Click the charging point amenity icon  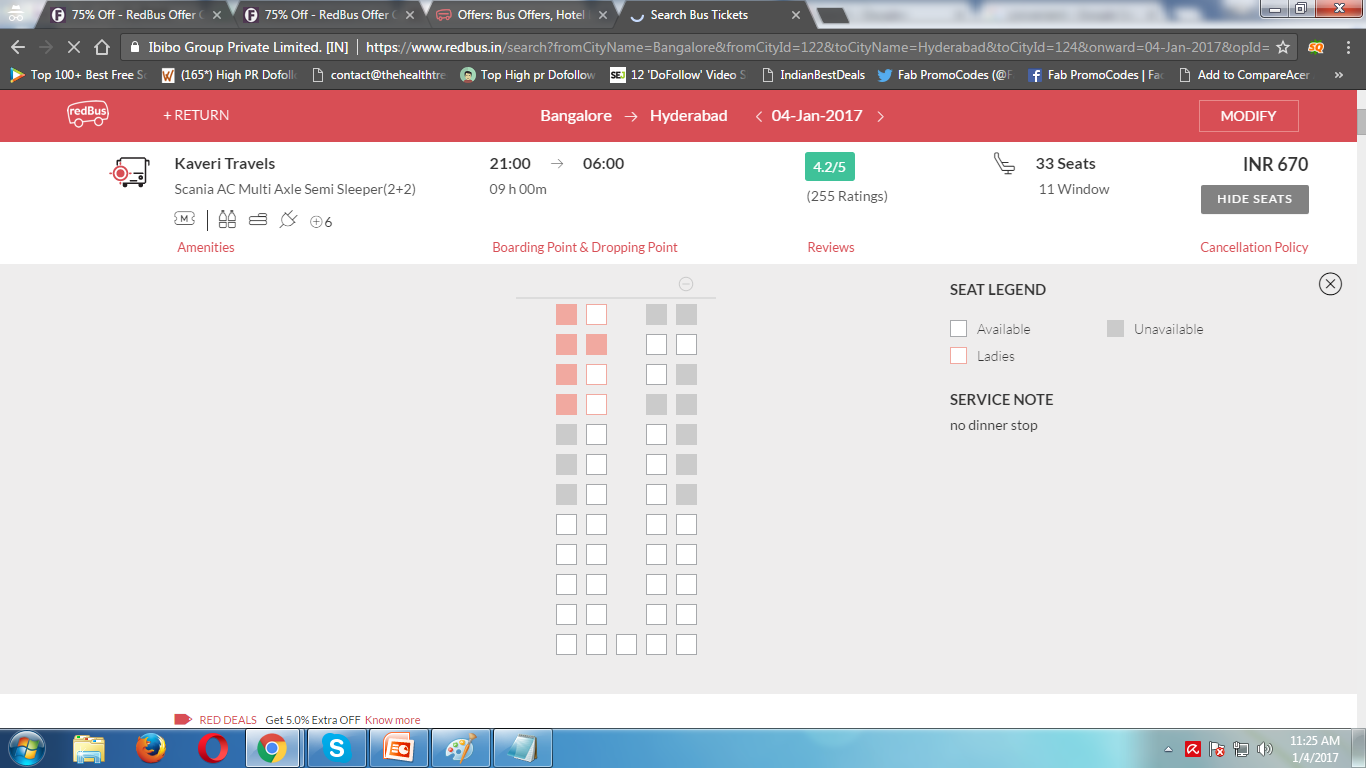(x=288, y=219)
